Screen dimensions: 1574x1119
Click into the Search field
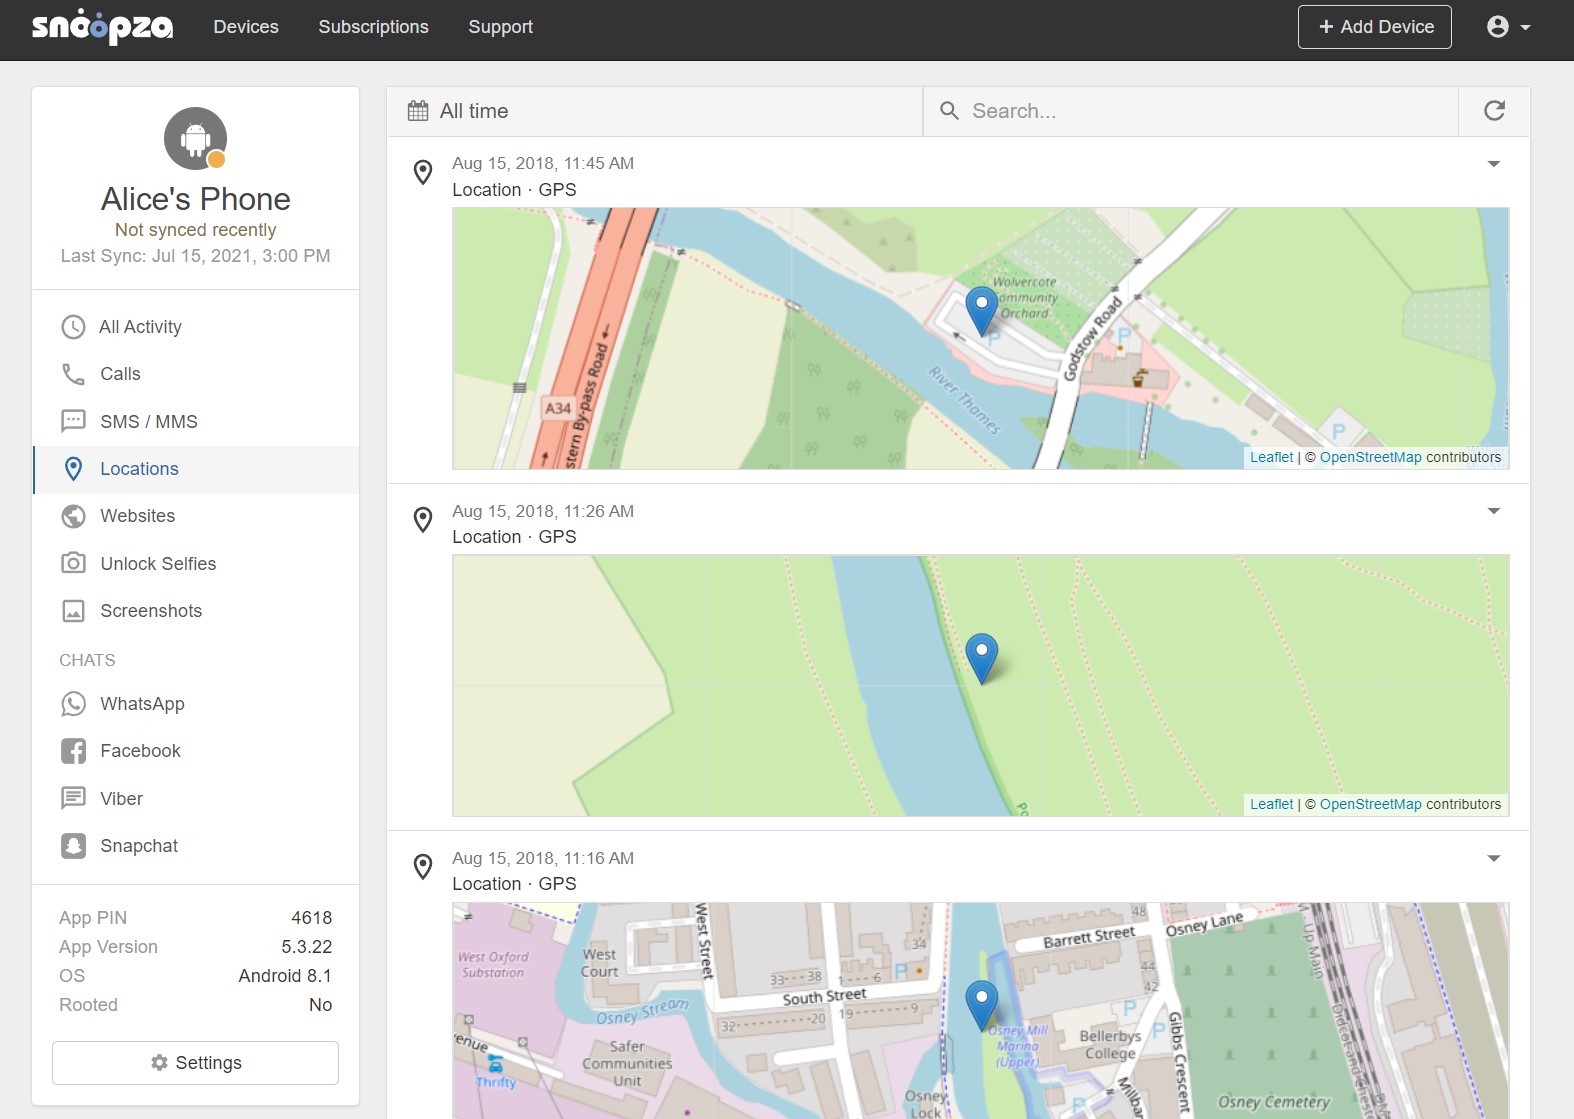1200,111
